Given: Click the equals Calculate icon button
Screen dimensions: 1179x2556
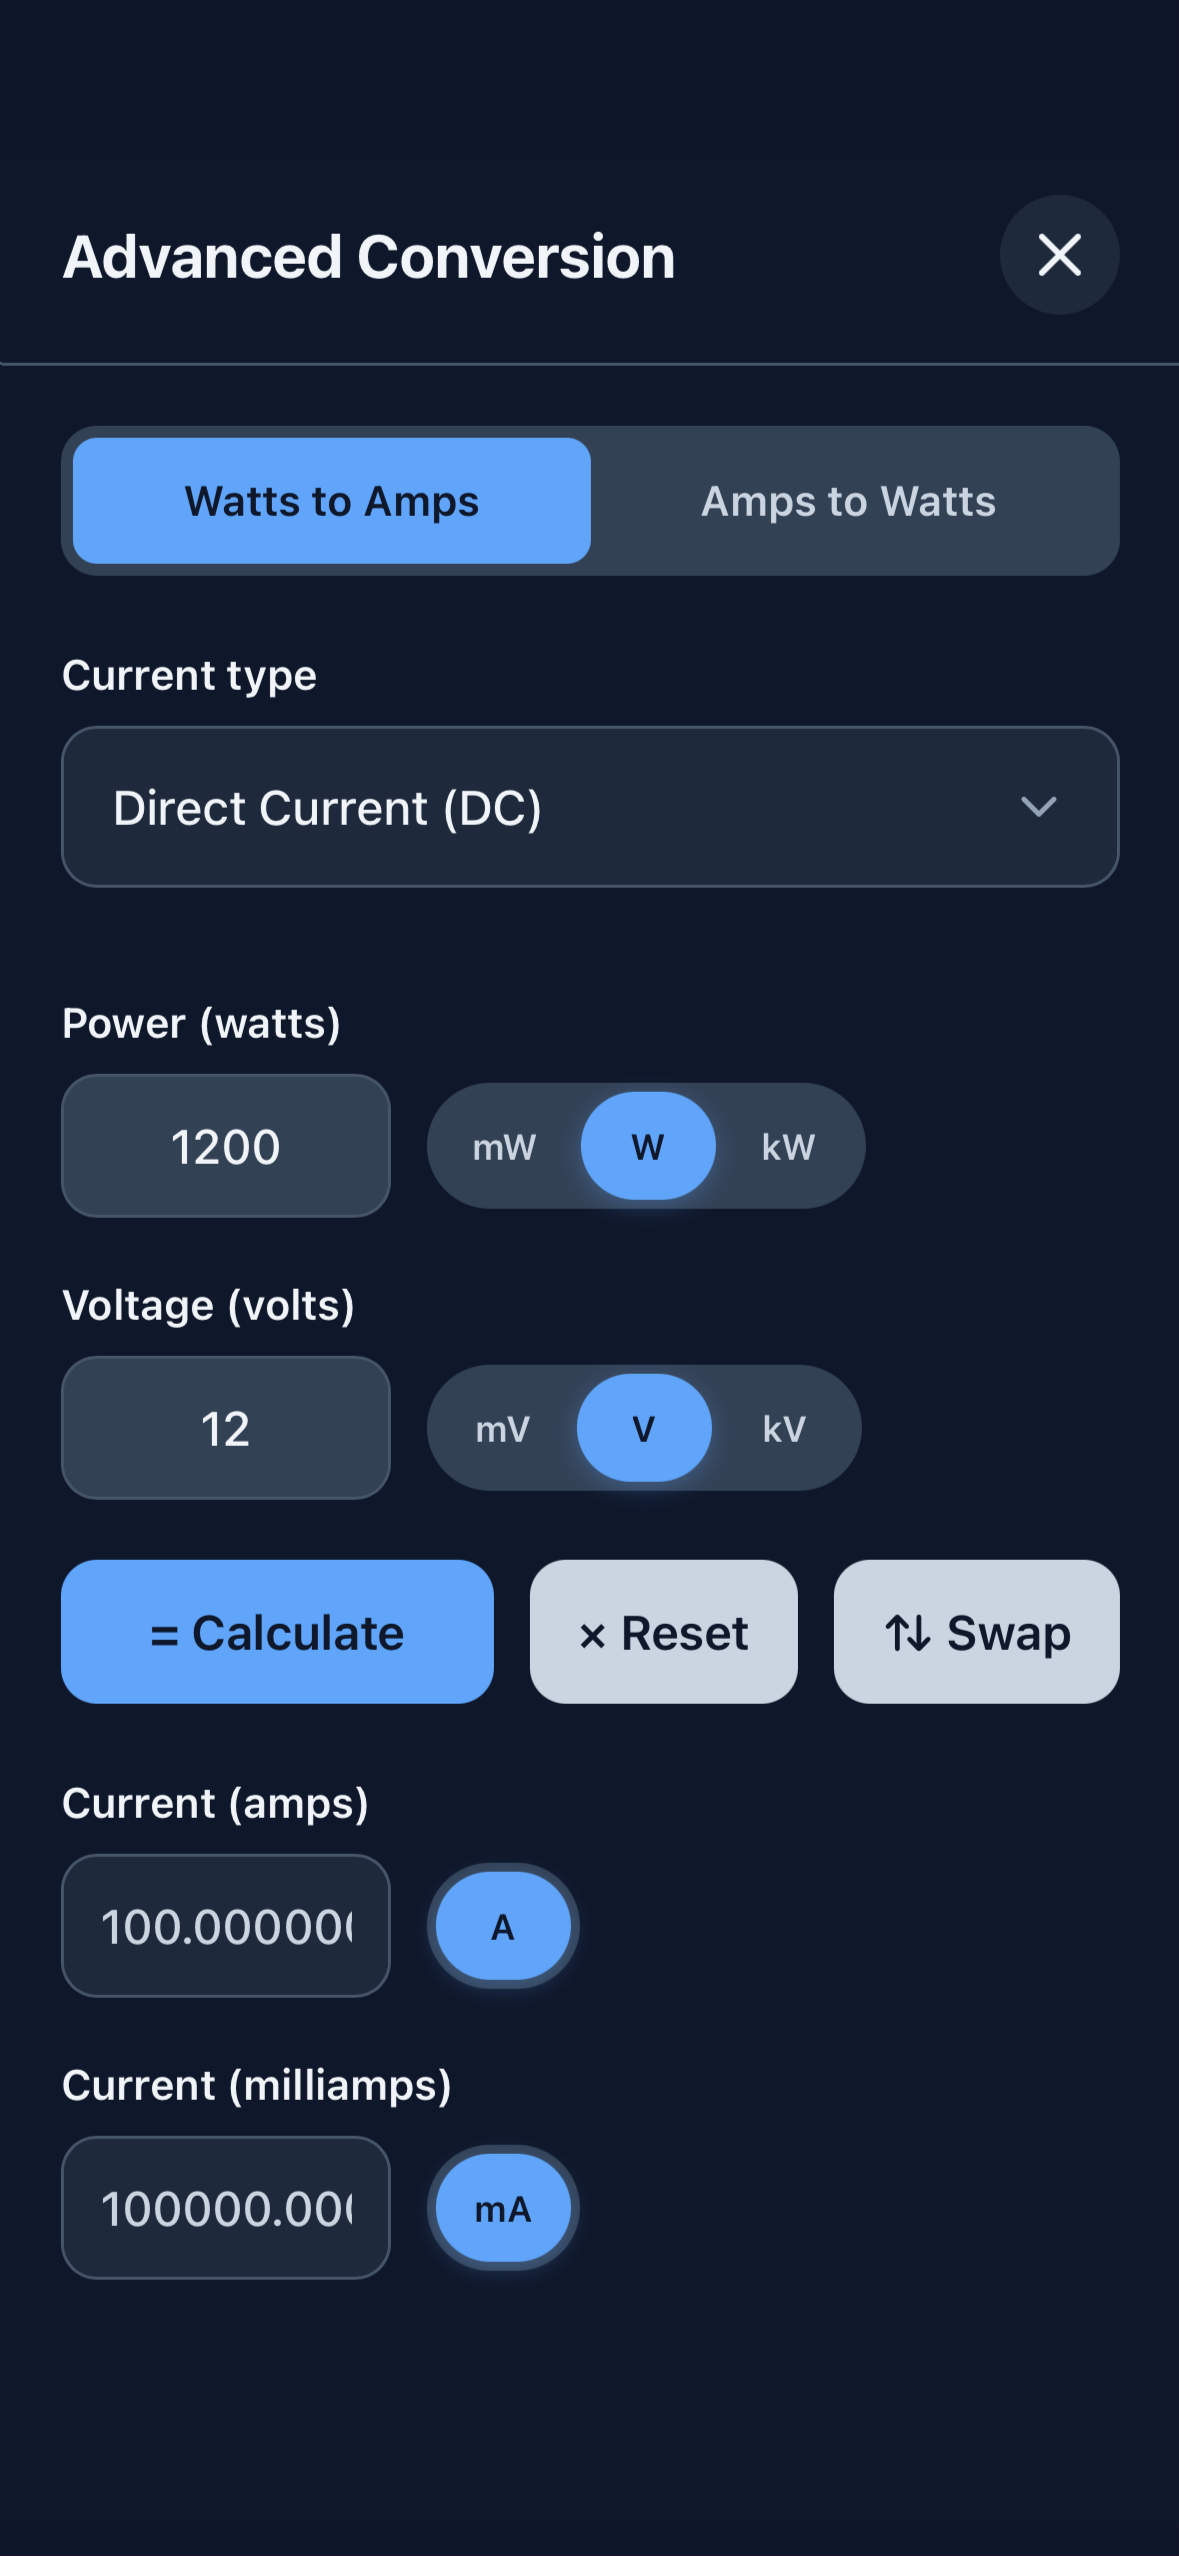Looking at the screenshot, I should click(x=277, y=1632).
